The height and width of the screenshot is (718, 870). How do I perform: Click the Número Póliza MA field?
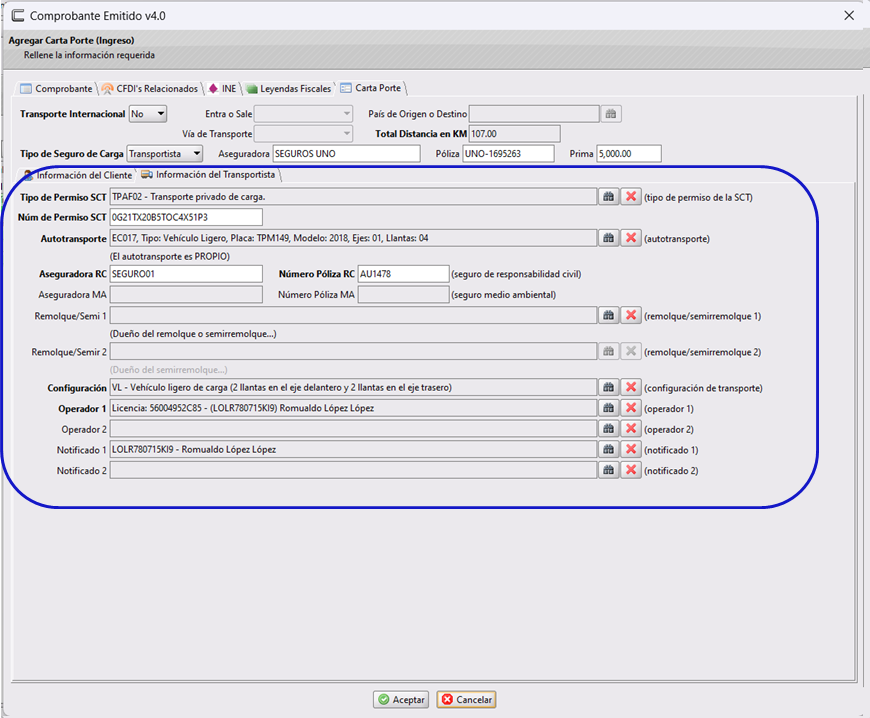(403, 295)
